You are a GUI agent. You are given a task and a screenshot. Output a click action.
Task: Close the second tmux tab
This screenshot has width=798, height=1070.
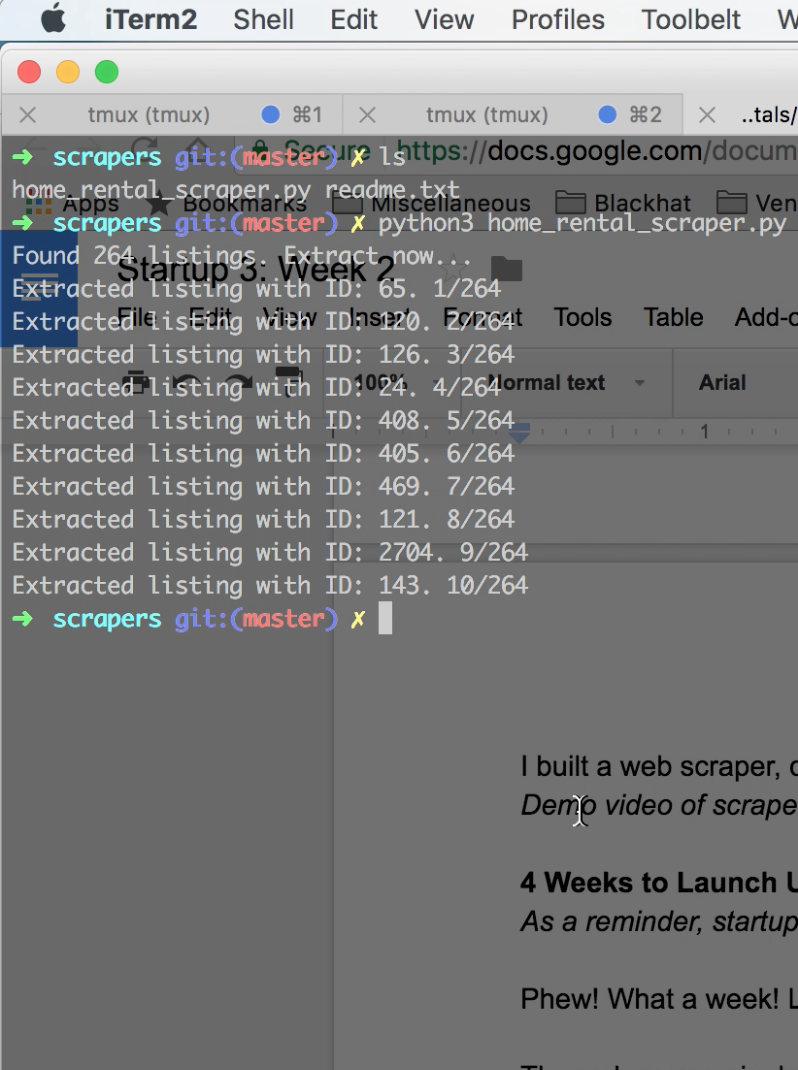(367, 115)
